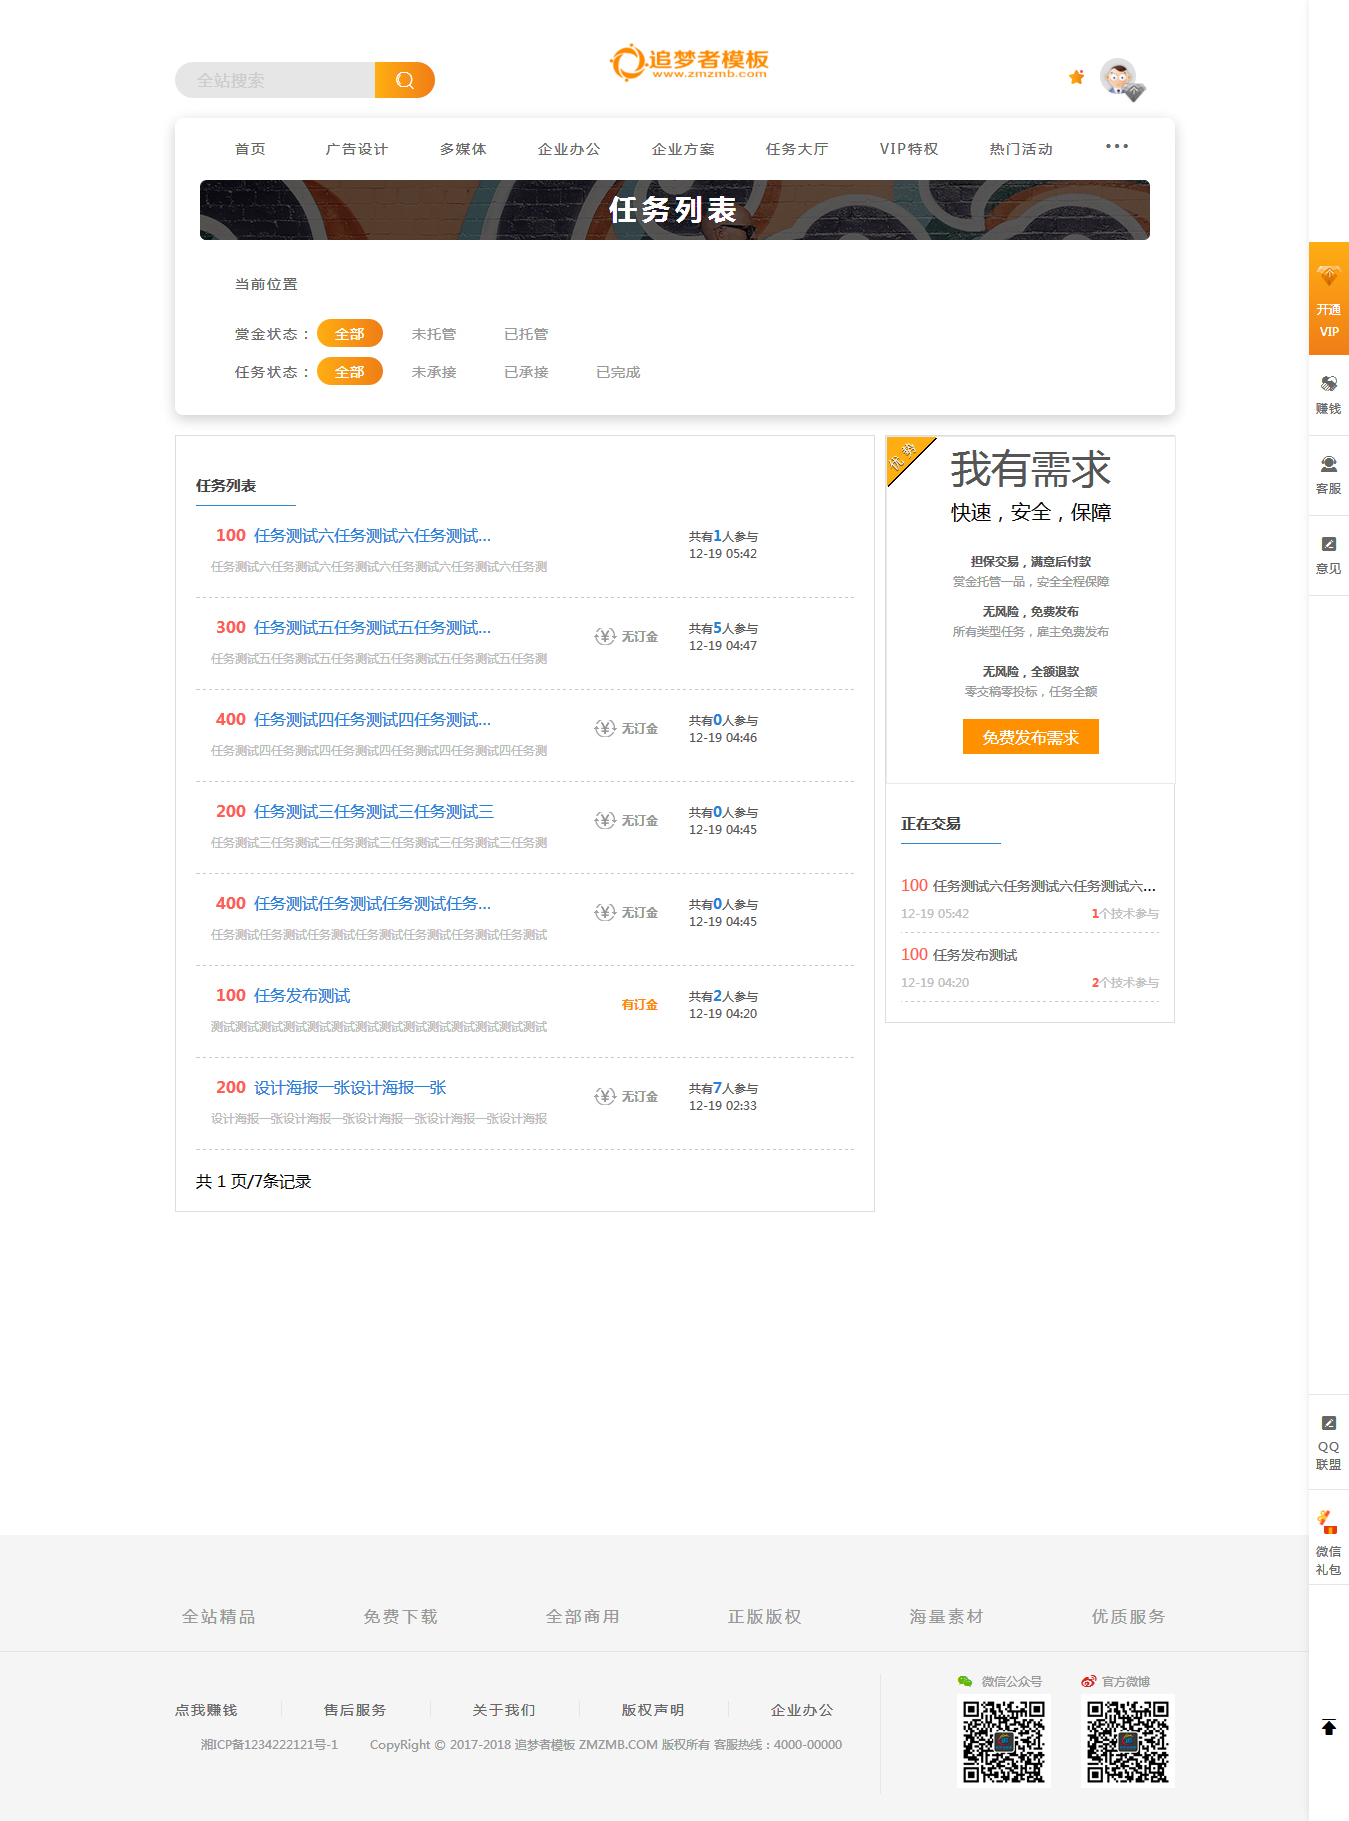Viewport: 1349px width, 1821px height.
Task: Click the orange favorites star icon
Action: pos(1076,77)
